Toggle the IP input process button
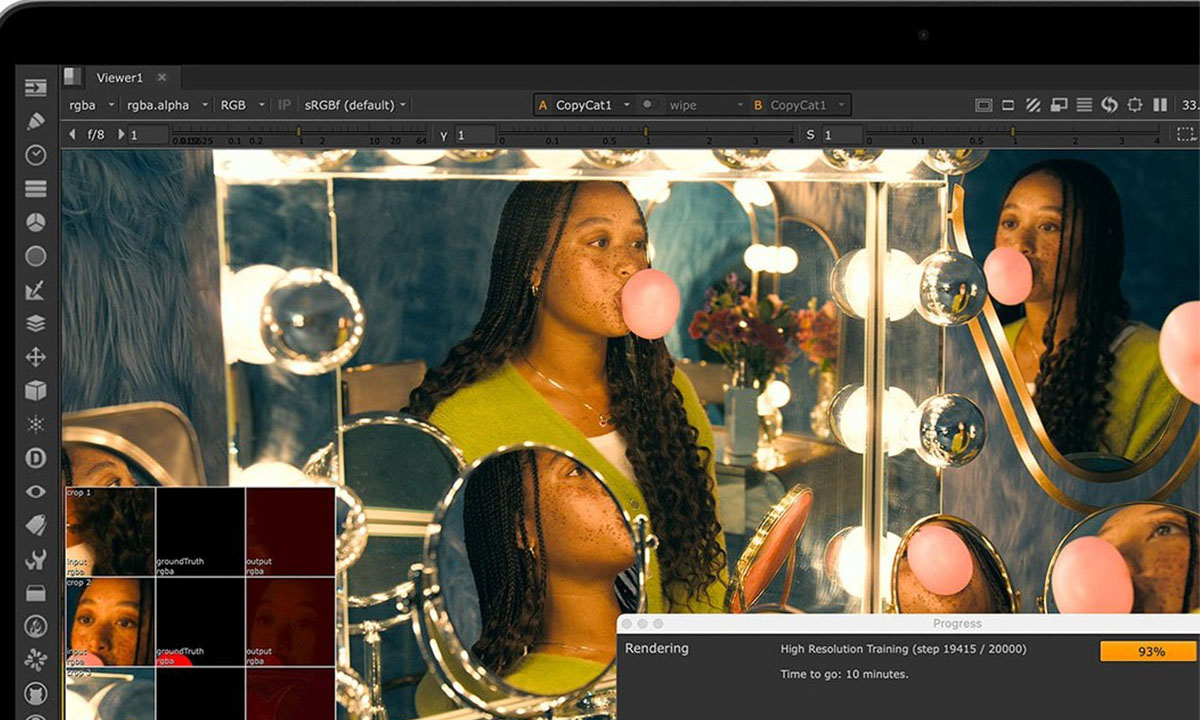The height and width of the screenshot is (720, 1200). click(x=284, y=105)
